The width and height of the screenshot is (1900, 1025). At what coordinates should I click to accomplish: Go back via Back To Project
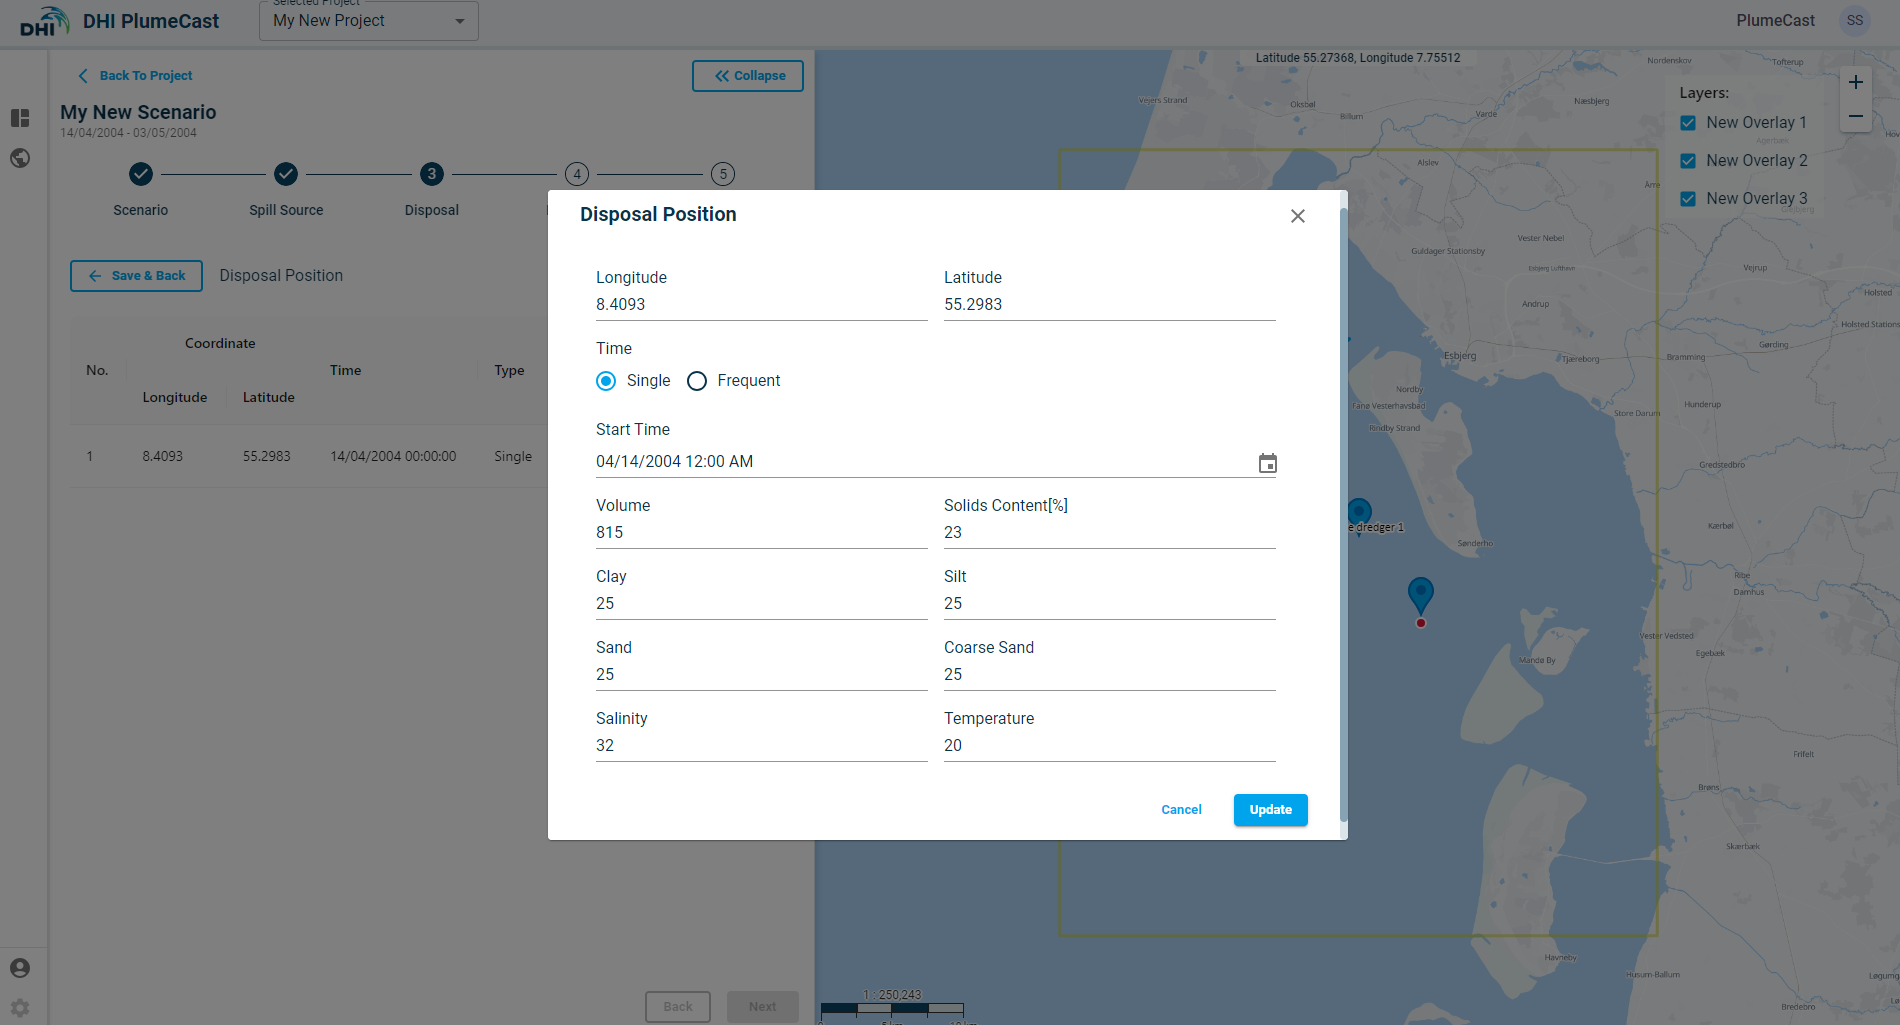[x=135, y=76]
